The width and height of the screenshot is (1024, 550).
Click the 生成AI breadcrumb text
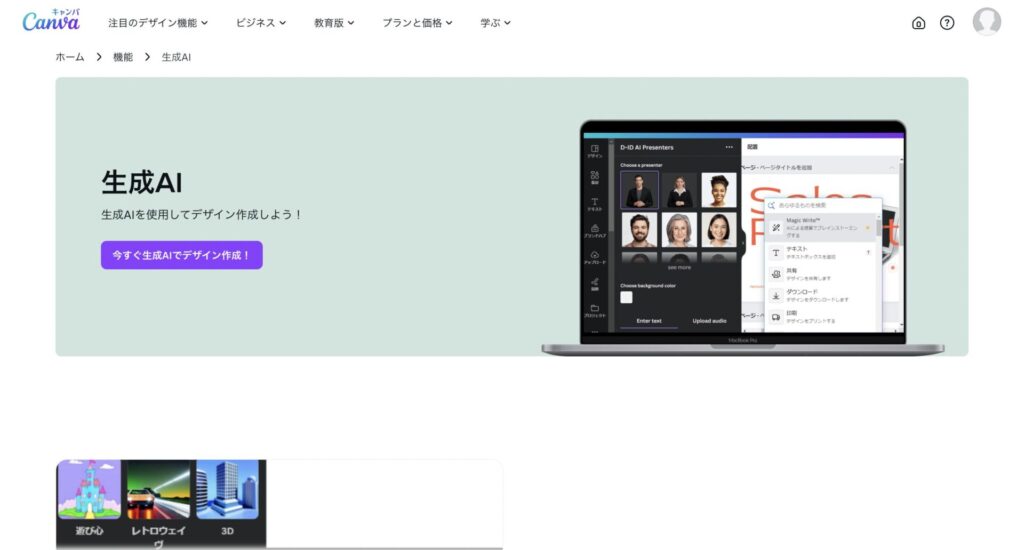[x=176, y=57]
